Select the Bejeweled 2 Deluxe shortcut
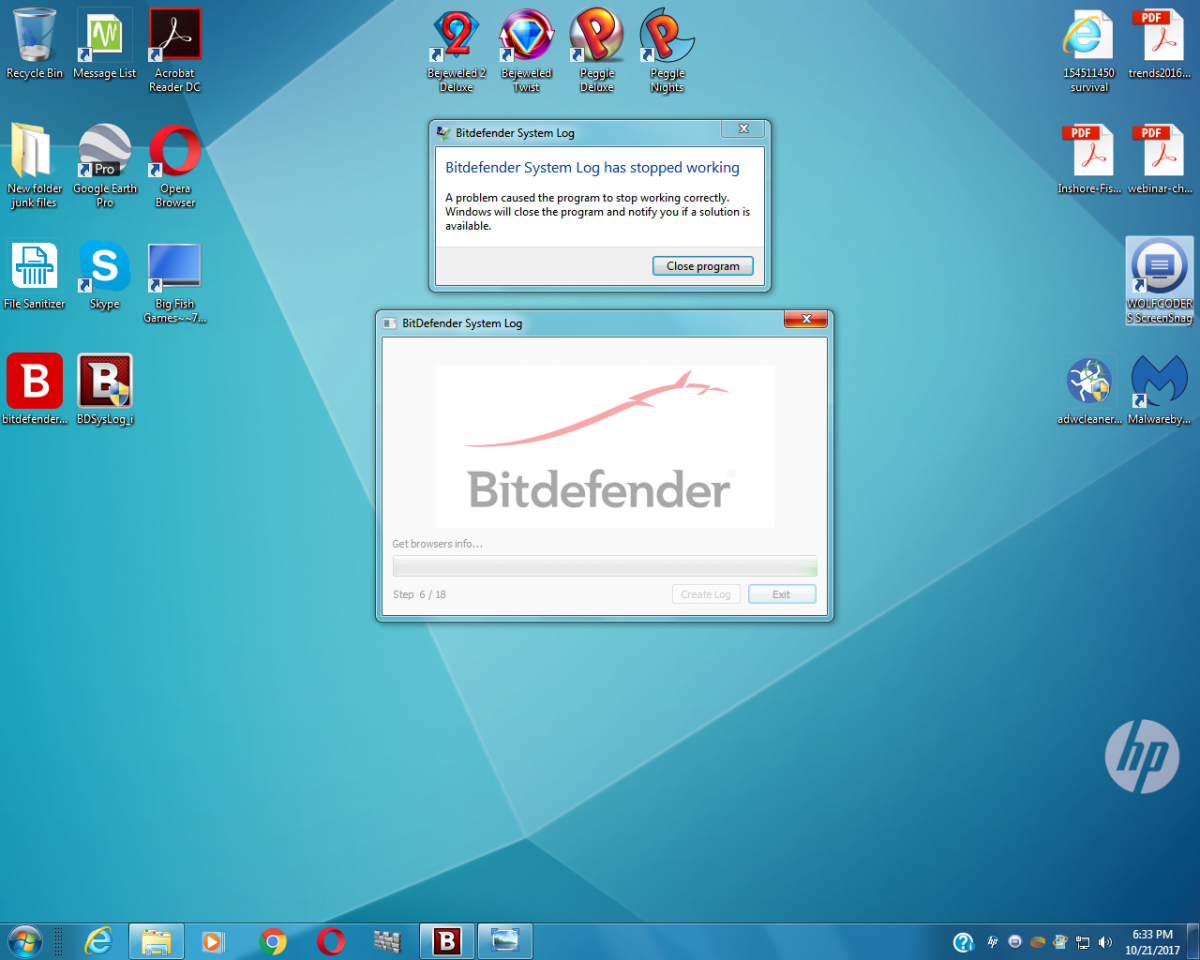The height and width of the screenshot is (960, 1200). pyautogui.click(x=456, y=50)
